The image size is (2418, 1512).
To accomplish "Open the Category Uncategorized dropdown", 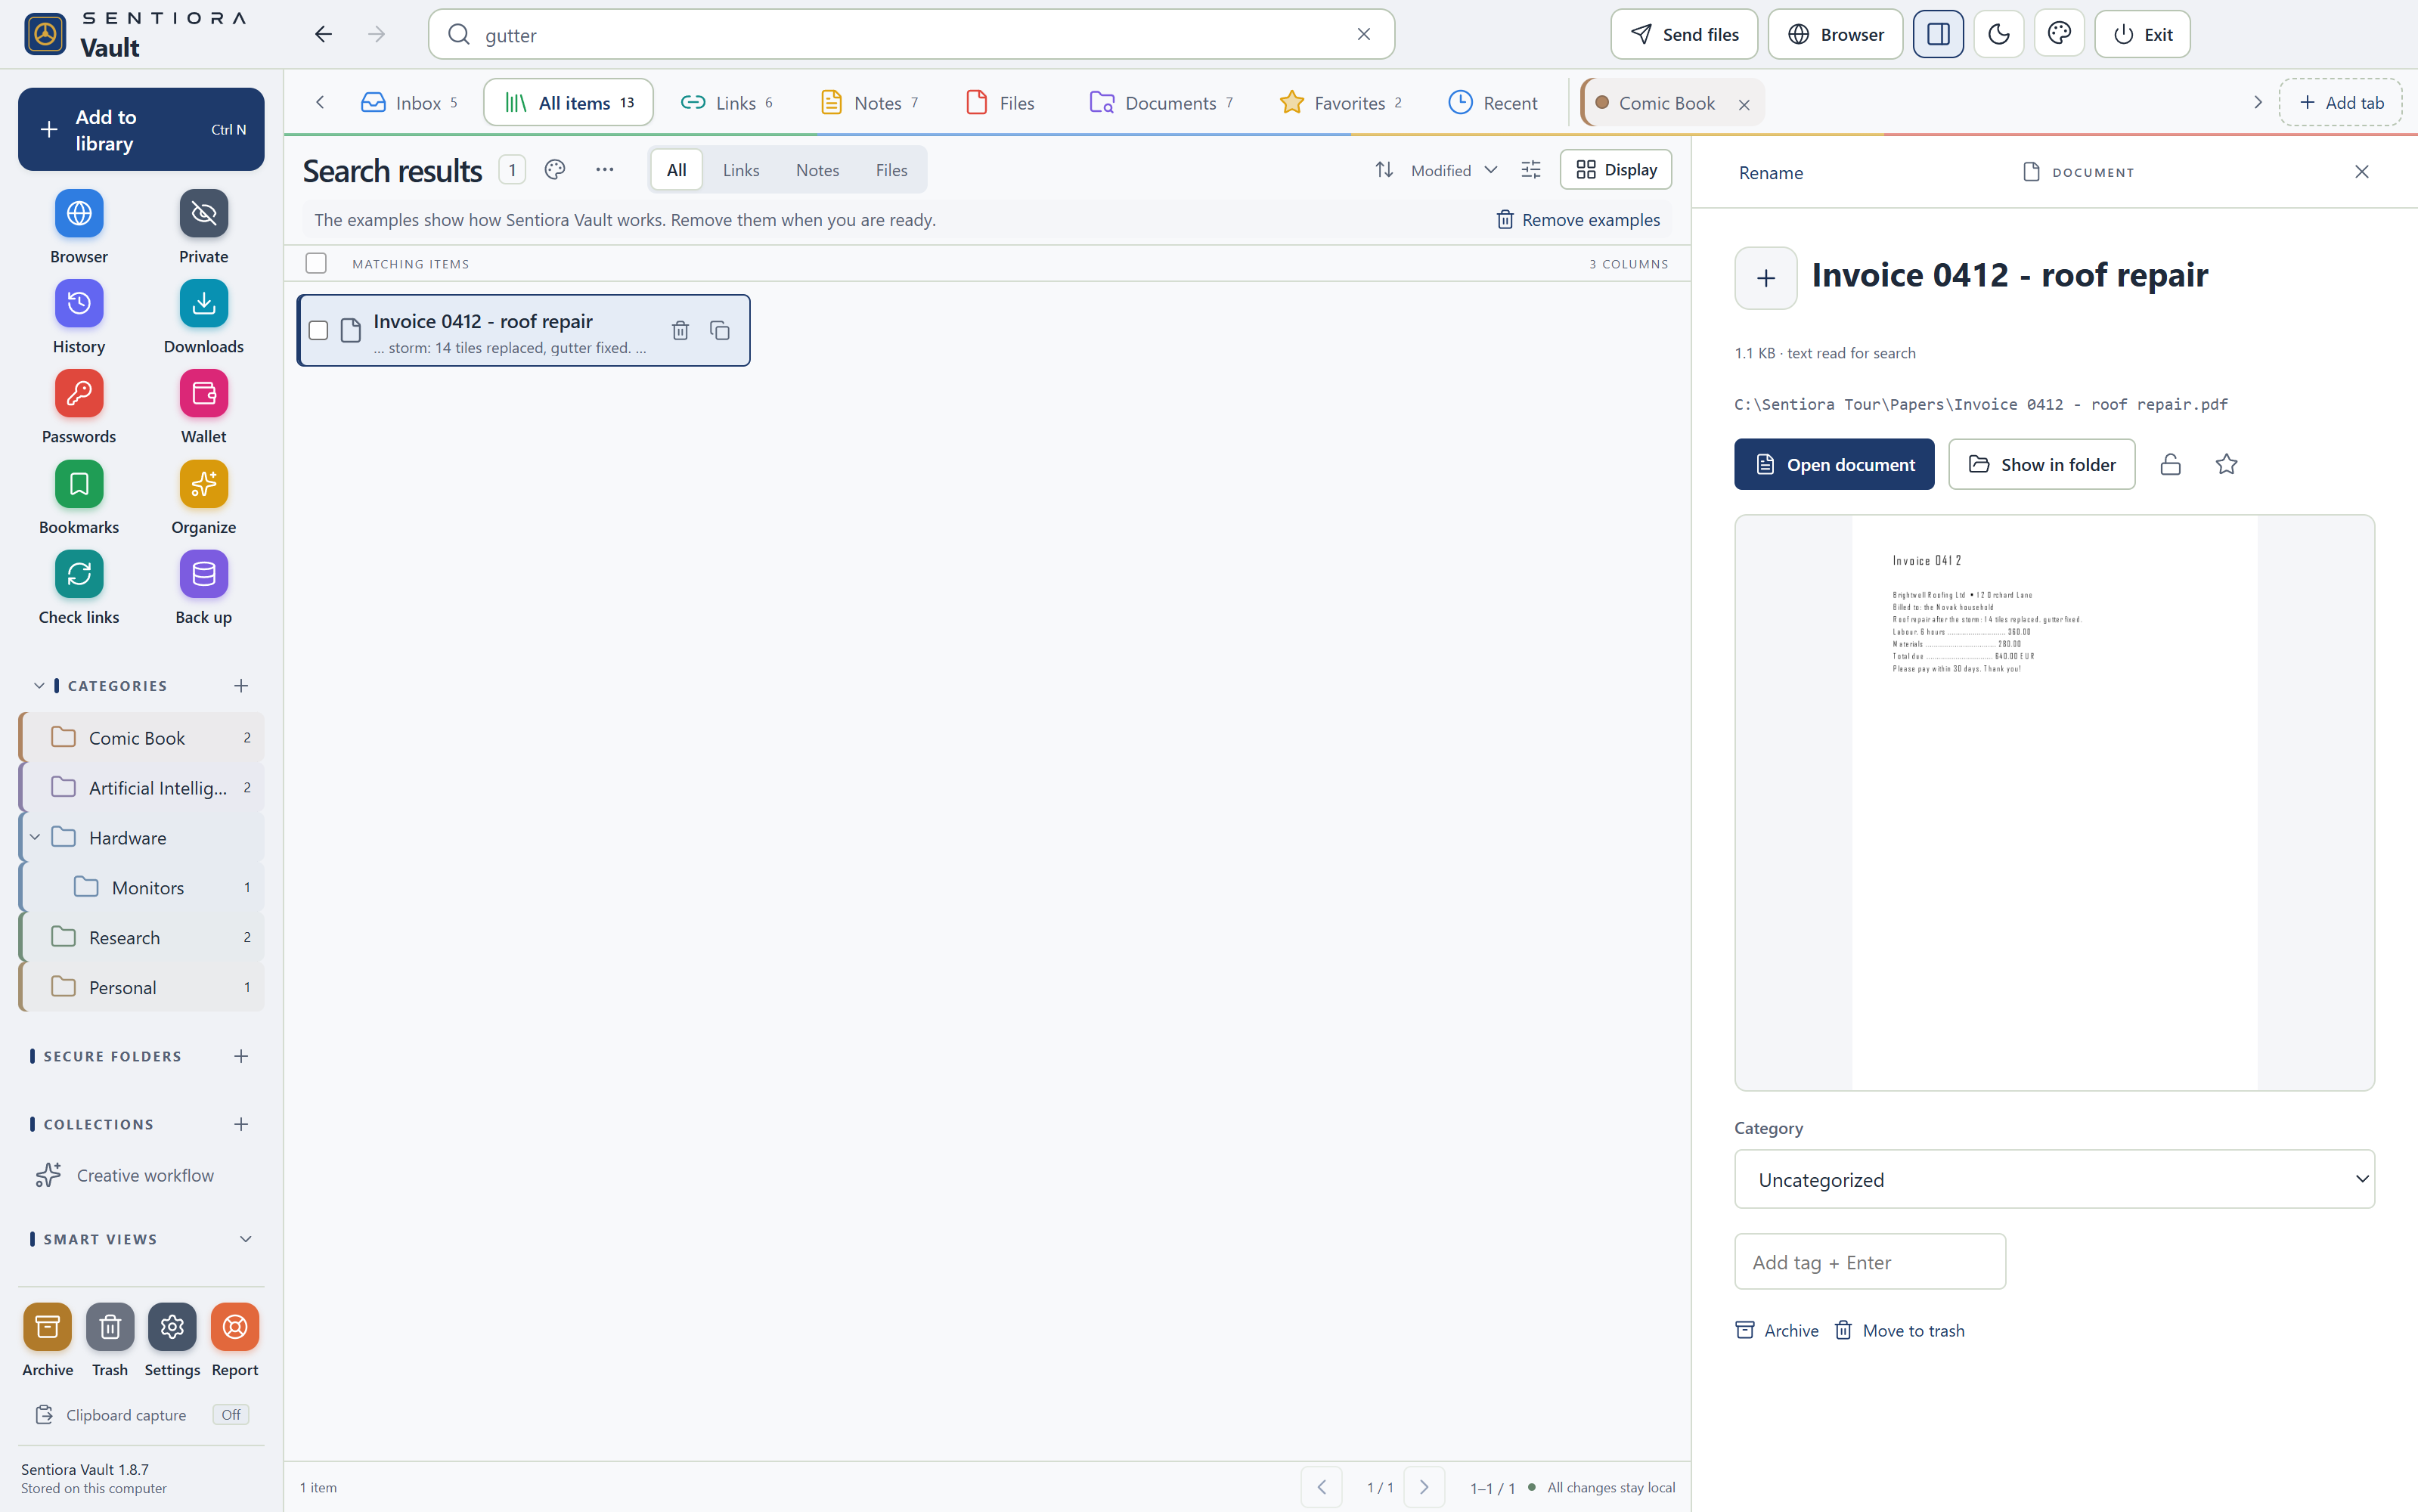I will pyautogui.click(x=2054, y=1179).
